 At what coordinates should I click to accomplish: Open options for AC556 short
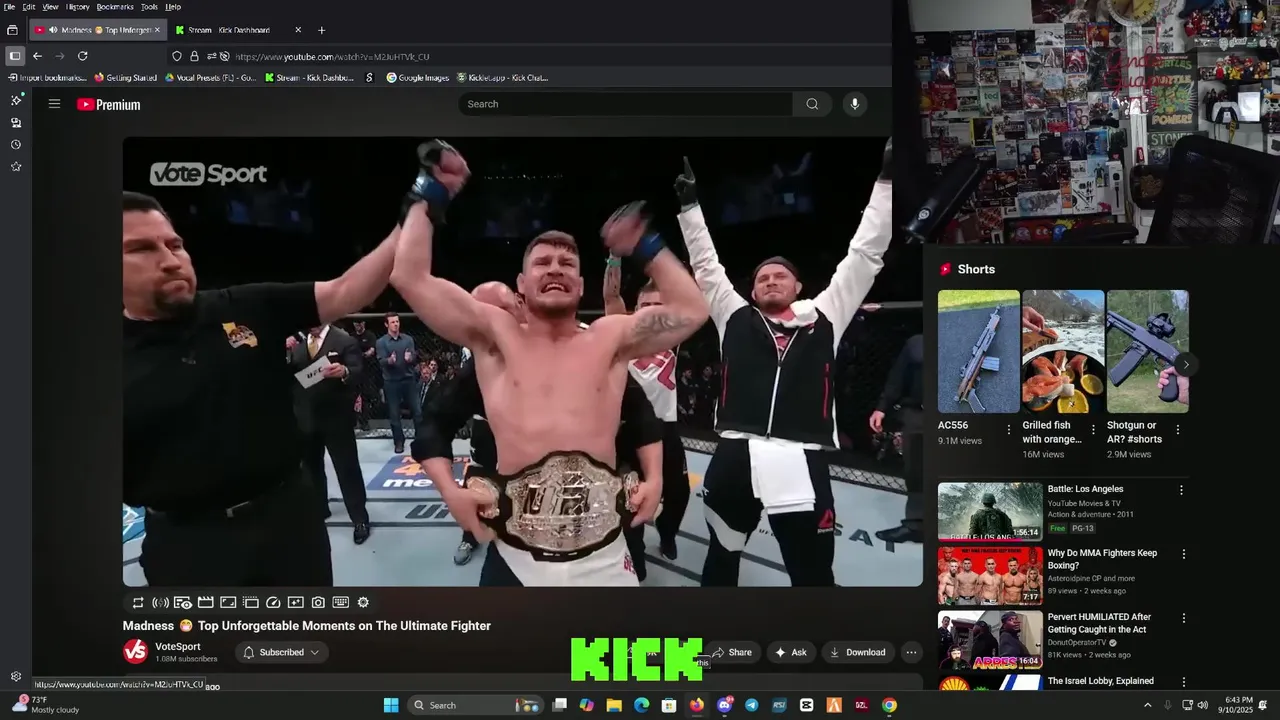pyautogui.click(x=1008, y=430)
